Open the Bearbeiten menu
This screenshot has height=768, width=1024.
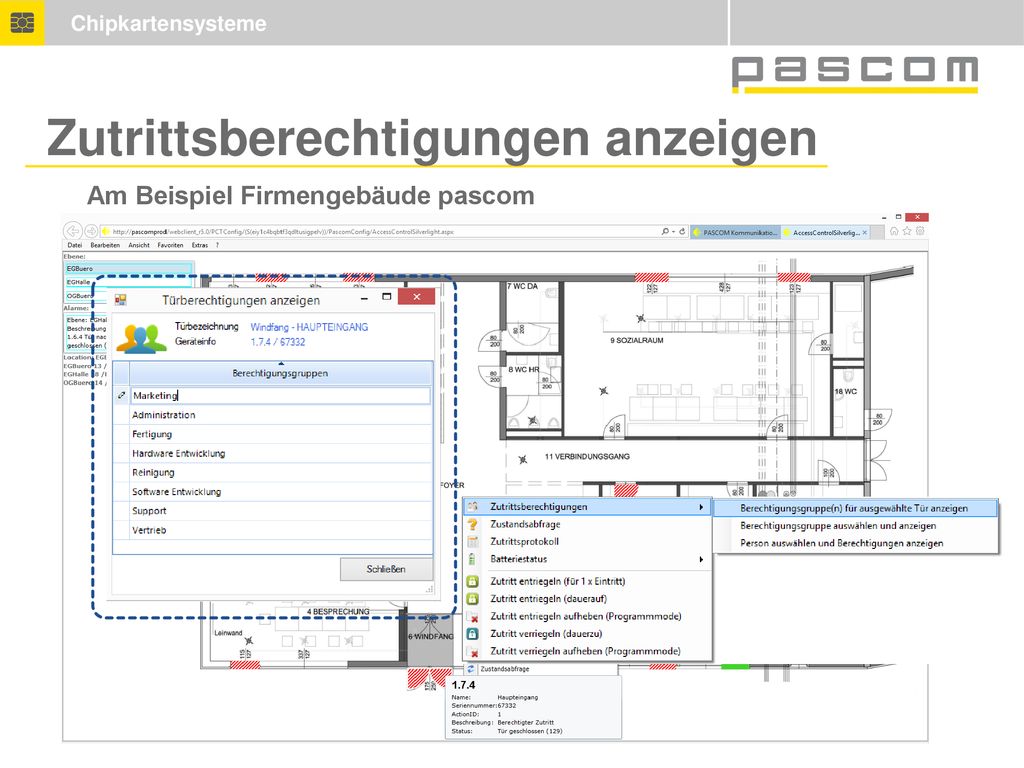(x=105, y=246)
